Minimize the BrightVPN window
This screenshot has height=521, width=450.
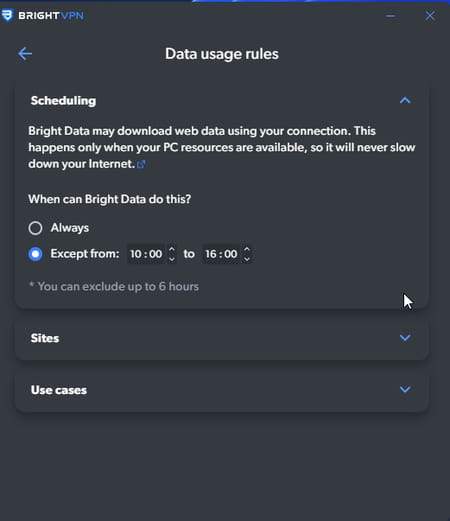[390, 16]
